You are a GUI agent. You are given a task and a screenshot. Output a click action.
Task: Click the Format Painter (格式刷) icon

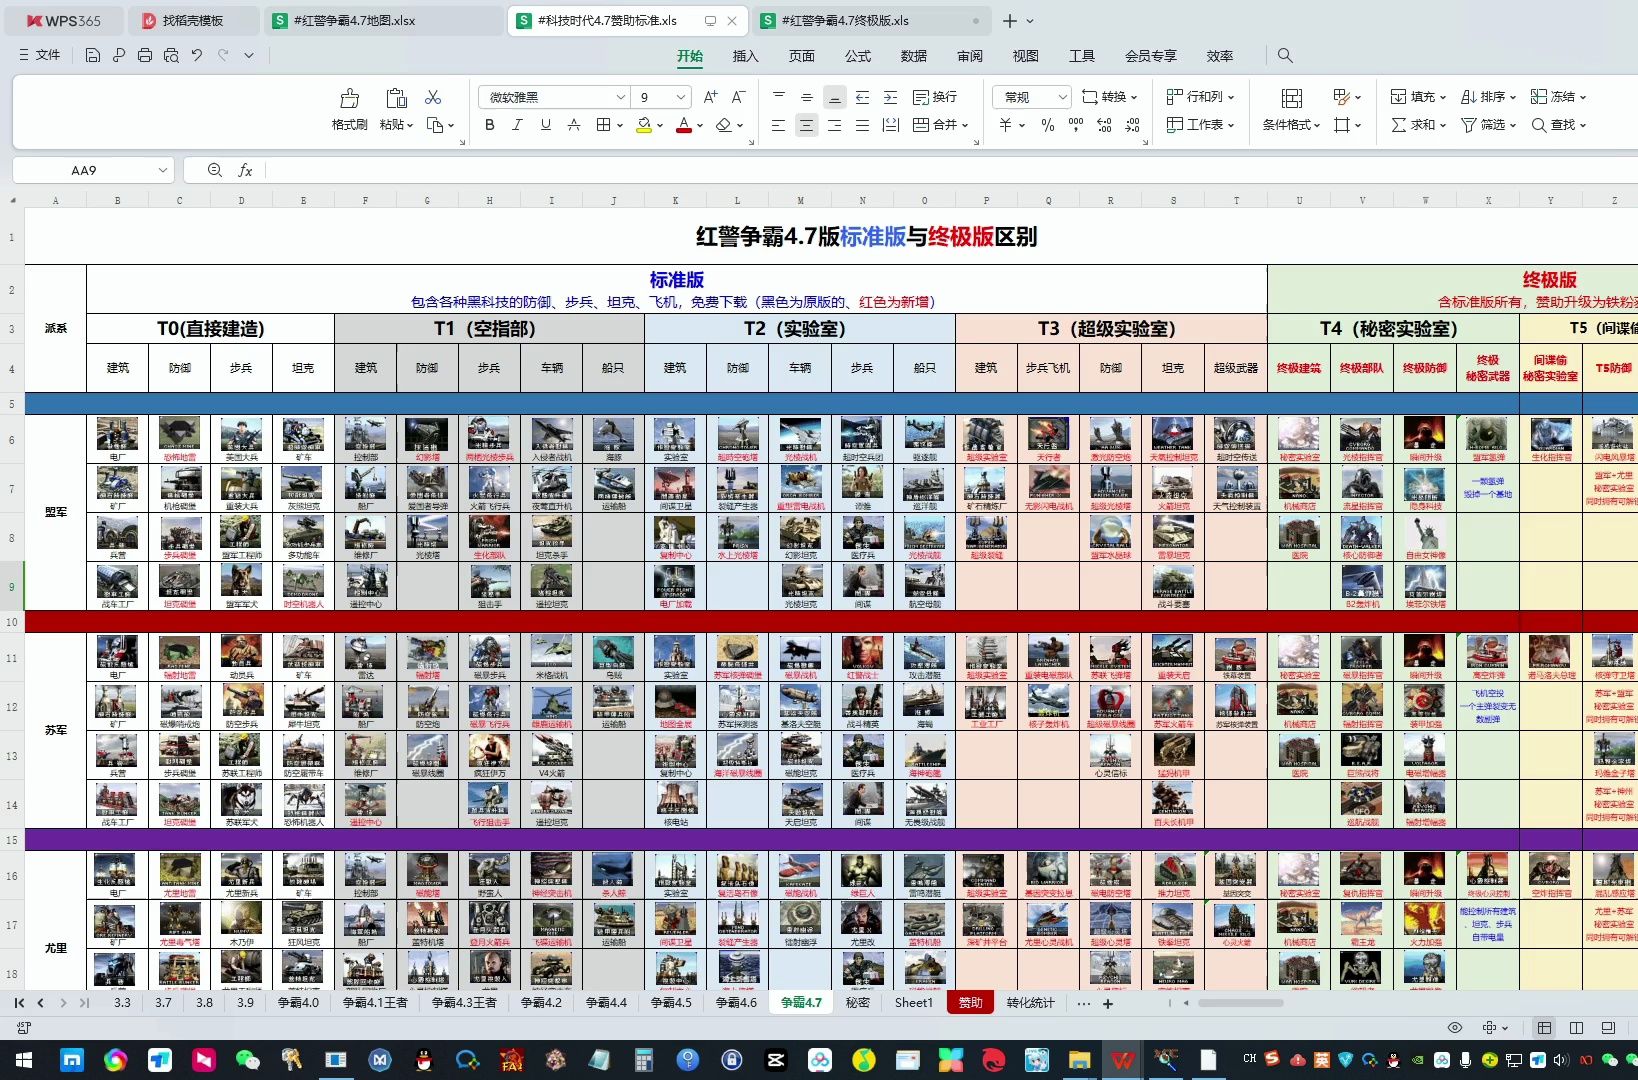(349, 98)
